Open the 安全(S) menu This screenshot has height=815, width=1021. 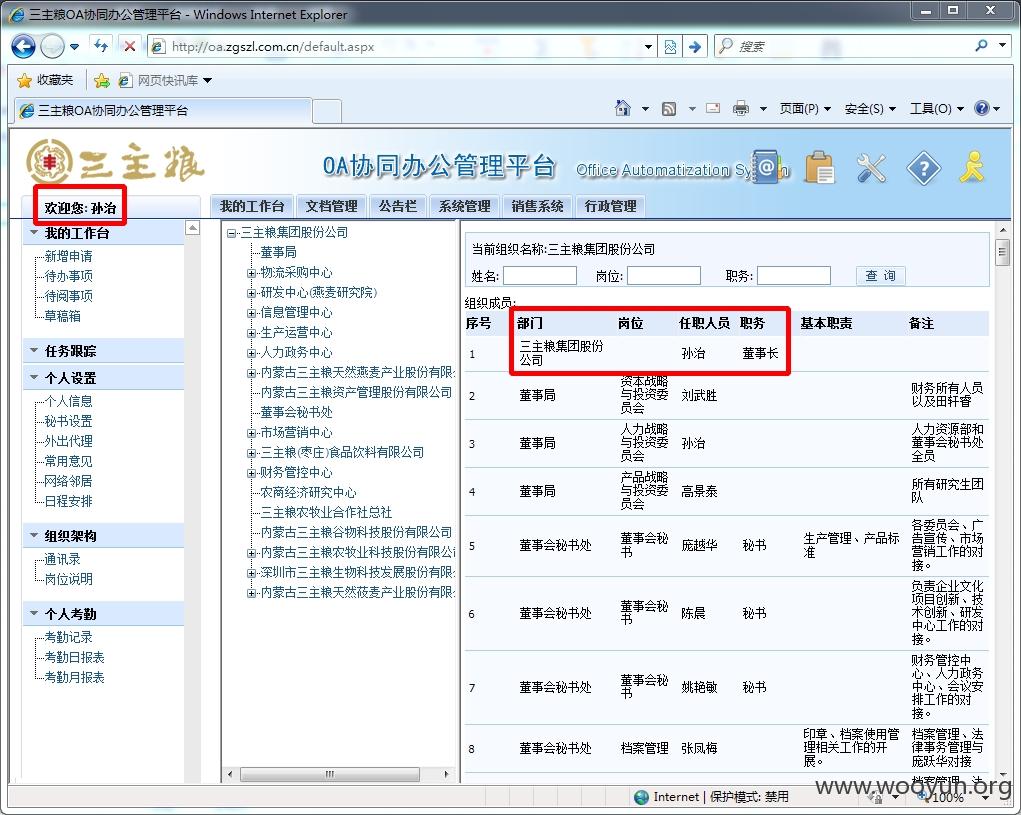[x=869, y=109]
